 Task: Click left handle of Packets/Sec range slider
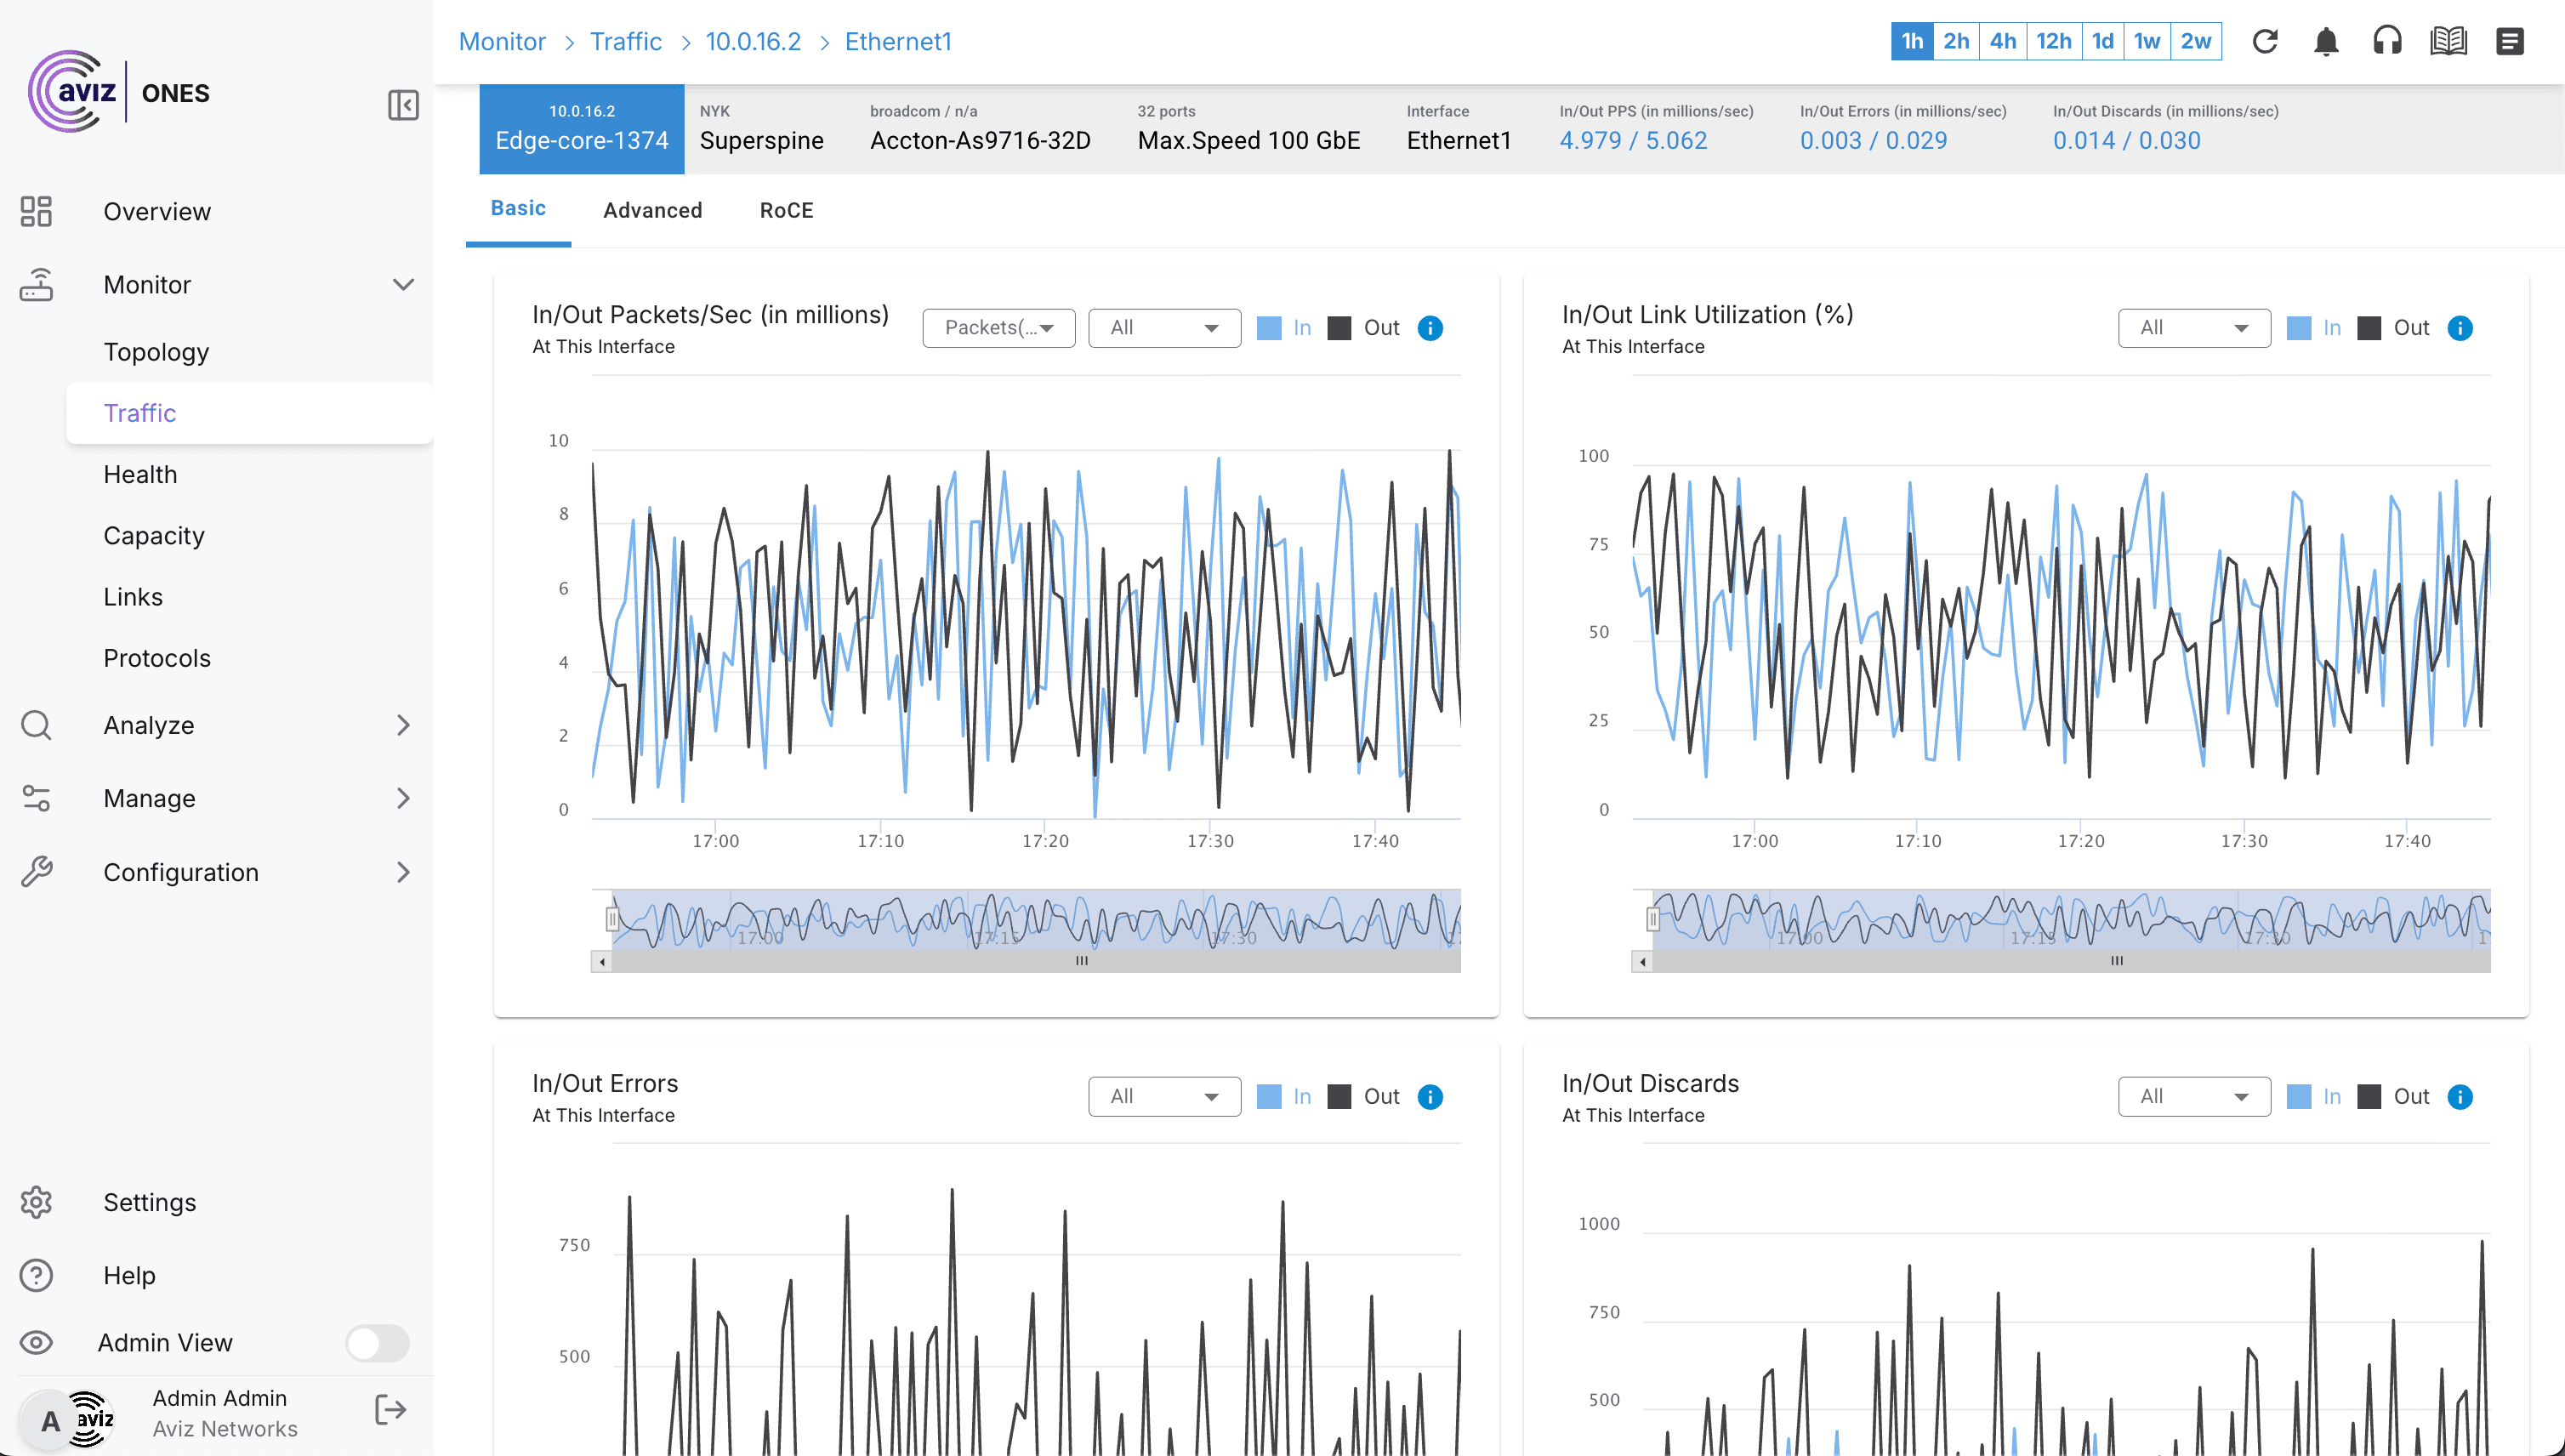[x=612, y=918]
